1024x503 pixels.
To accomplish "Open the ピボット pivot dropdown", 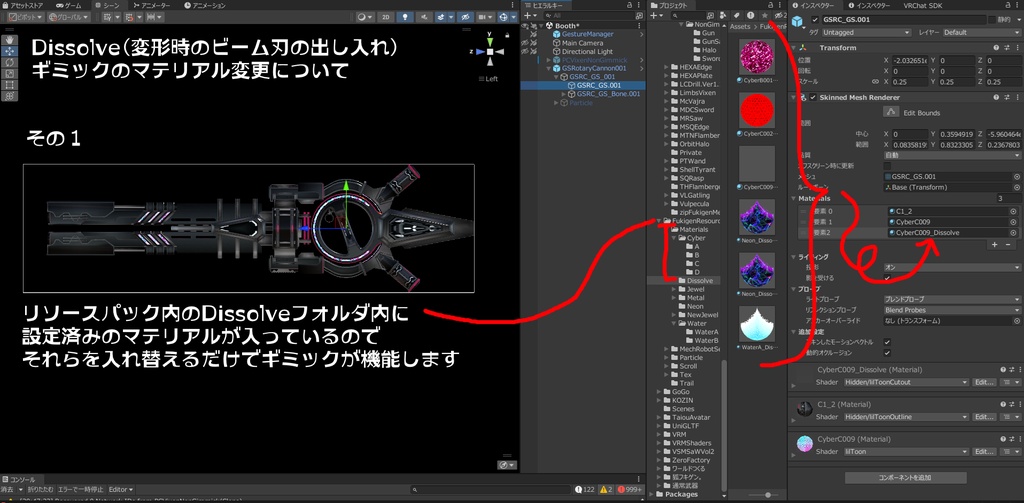I will click(26, 17).
